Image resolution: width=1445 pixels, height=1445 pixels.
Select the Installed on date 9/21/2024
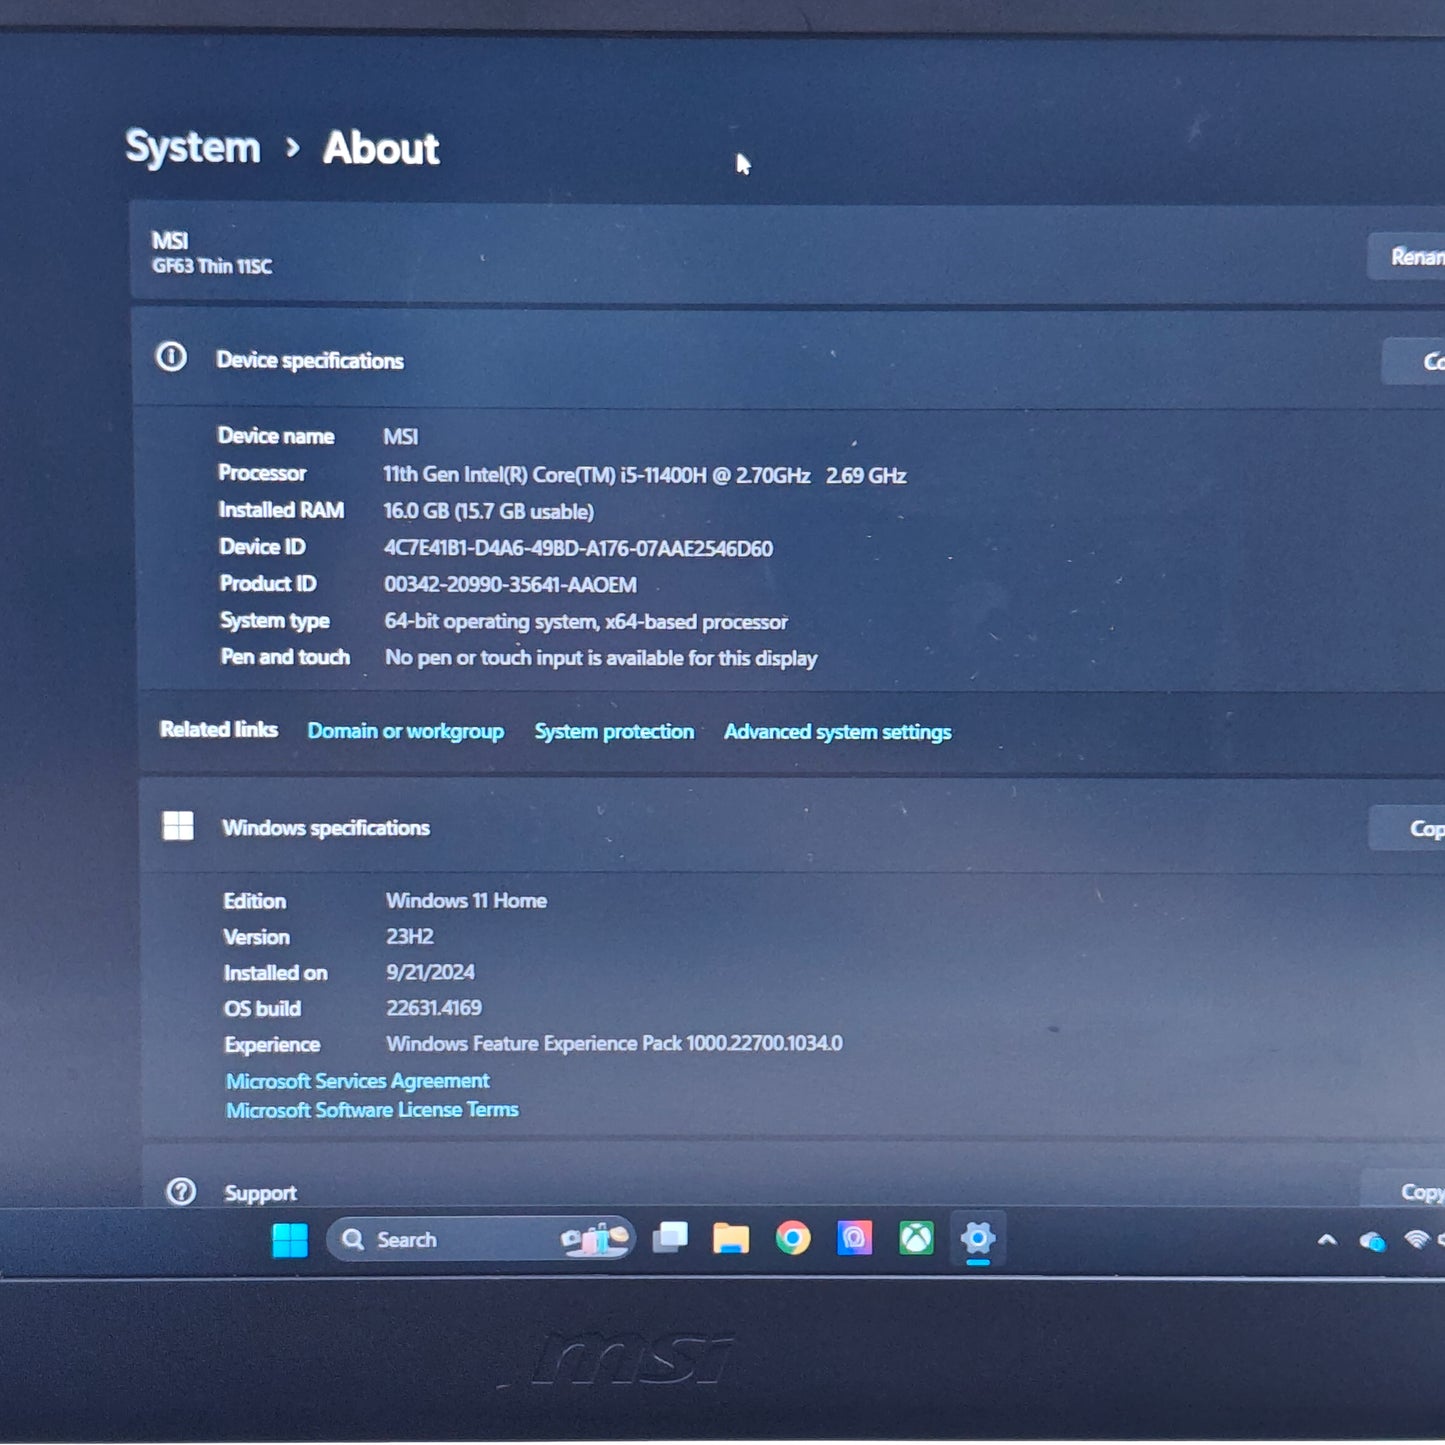click(x=430, y=972)
